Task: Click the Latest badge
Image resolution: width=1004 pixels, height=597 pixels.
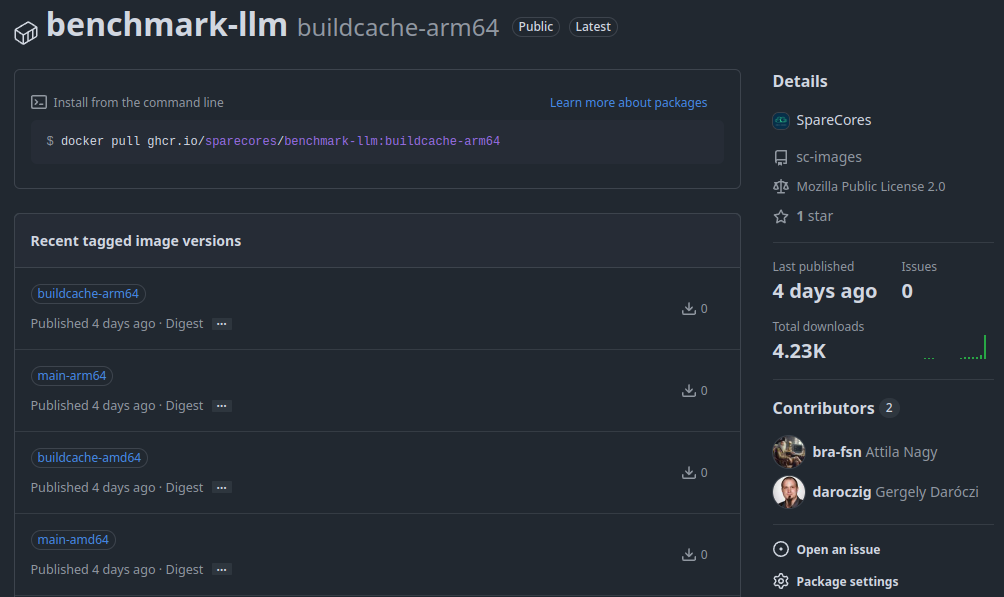Action: 593,27
